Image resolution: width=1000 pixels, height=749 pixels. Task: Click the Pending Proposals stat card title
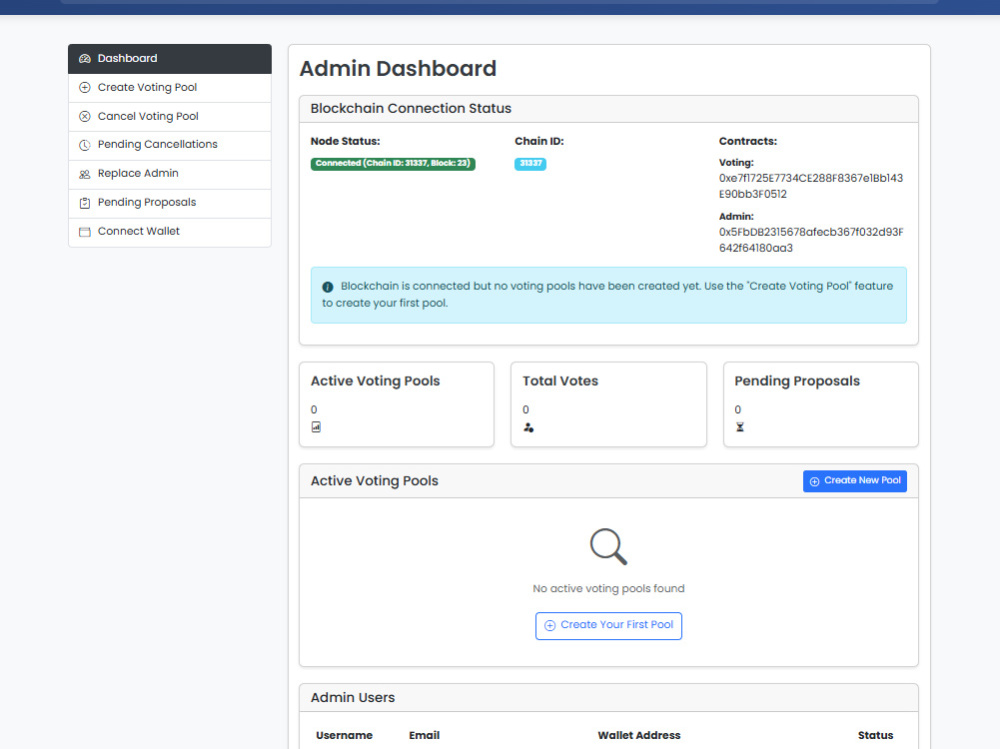coord(797,381)
